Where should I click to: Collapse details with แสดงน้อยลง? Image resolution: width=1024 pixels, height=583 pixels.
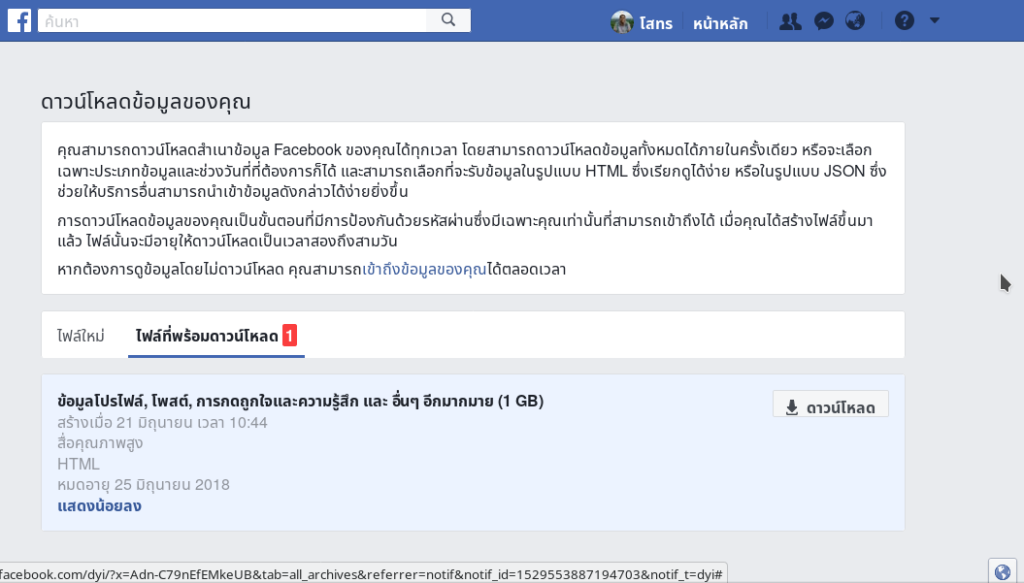point(99,506)
